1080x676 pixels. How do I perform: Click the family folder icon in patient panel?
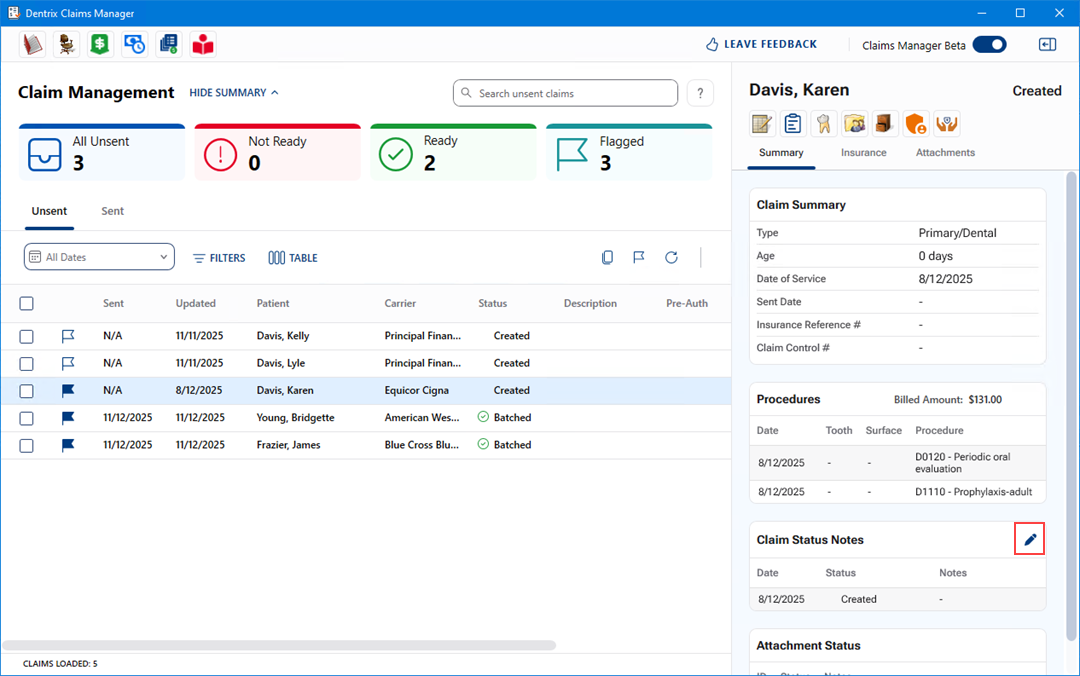click(x=854, y=123)
